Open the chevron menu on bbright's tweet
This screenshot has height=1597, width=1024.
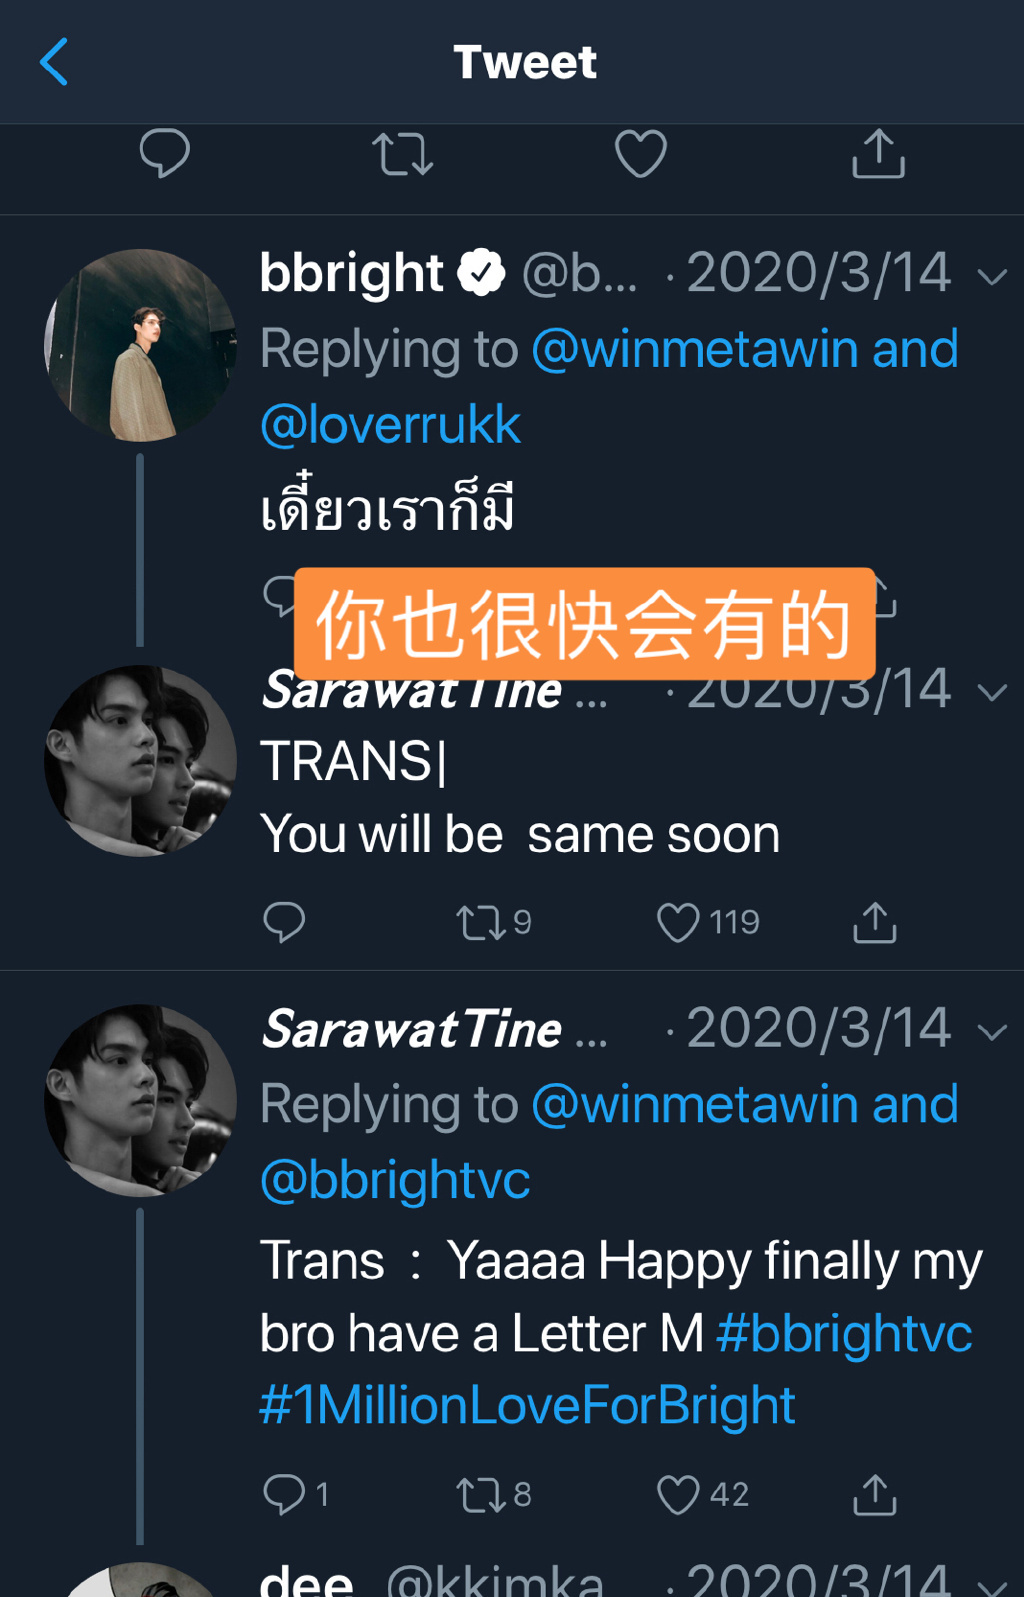[x=992, y=277]
